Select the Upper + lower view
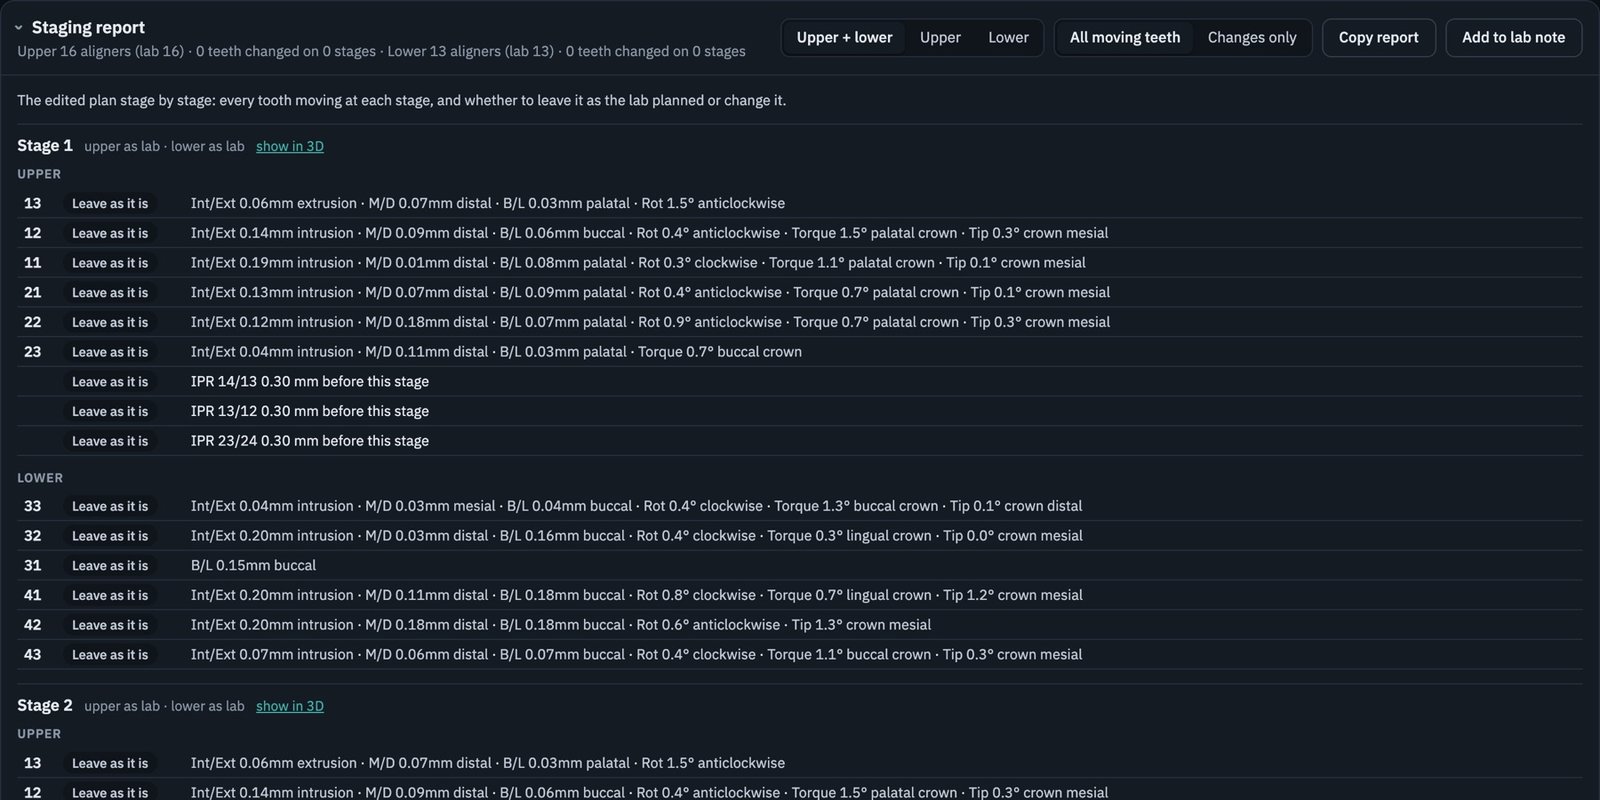This screenshot has height=800, width=1600. tap(844, 38)
